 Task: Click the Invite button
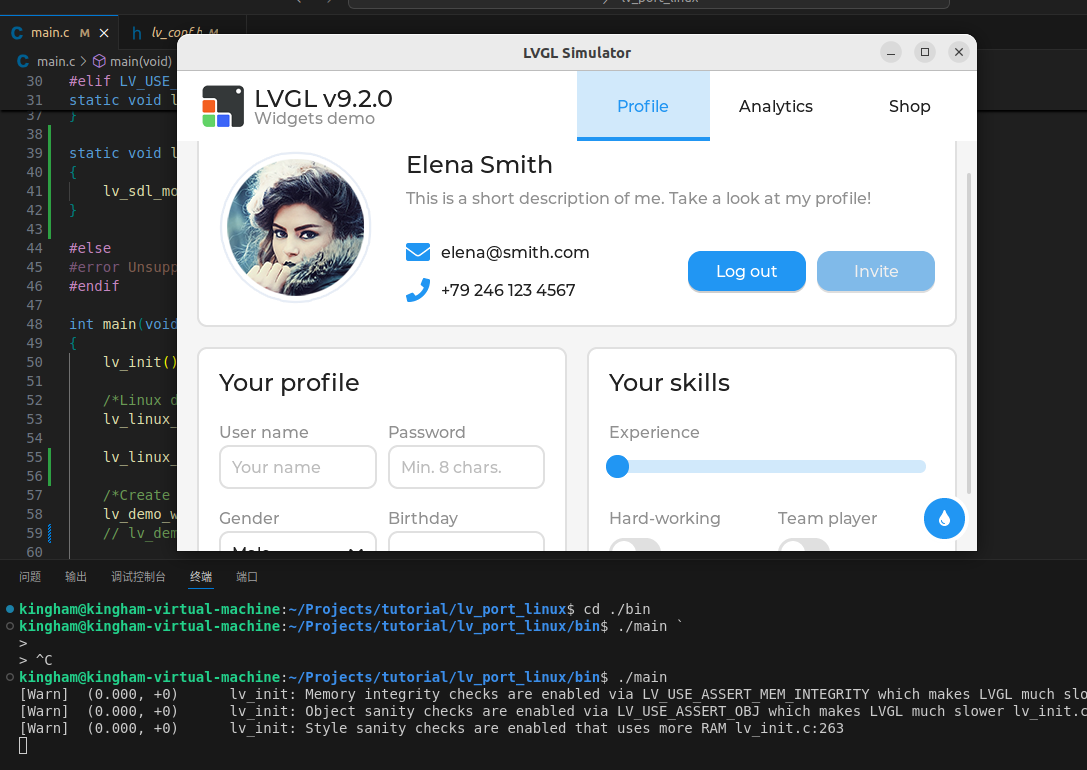(x=875, y=271)
